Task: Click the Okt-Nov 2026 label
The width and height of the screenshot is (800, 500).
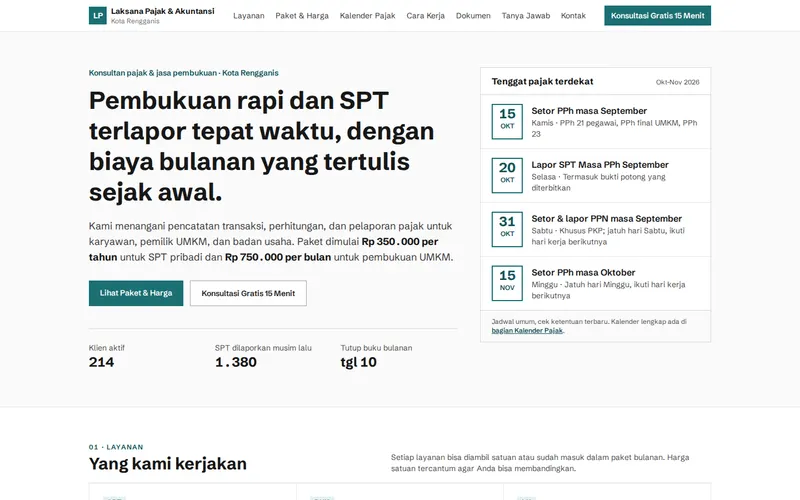Action: (x=677, y=82)
